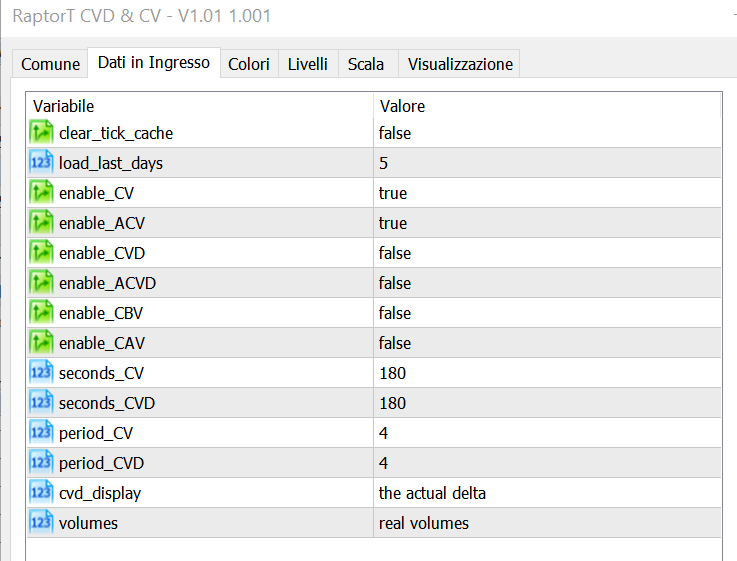This screenshot has height=561, width=737.
Task: Select the enable_CV boolean type icon
Action: click(41, 193)
